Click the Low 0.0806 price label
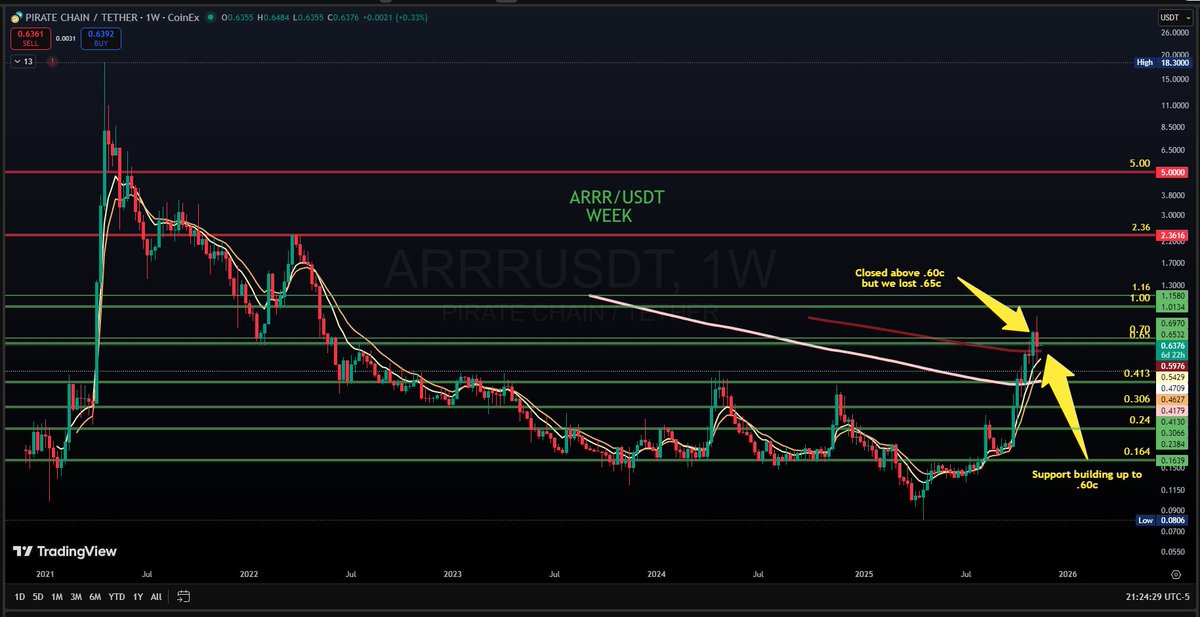 (1163, 521)
